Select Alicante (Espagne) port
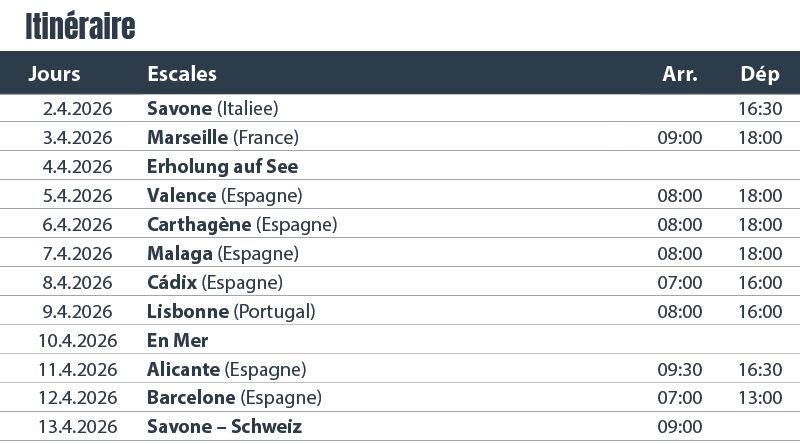This screenshot has width=800, height=444. 226,369
